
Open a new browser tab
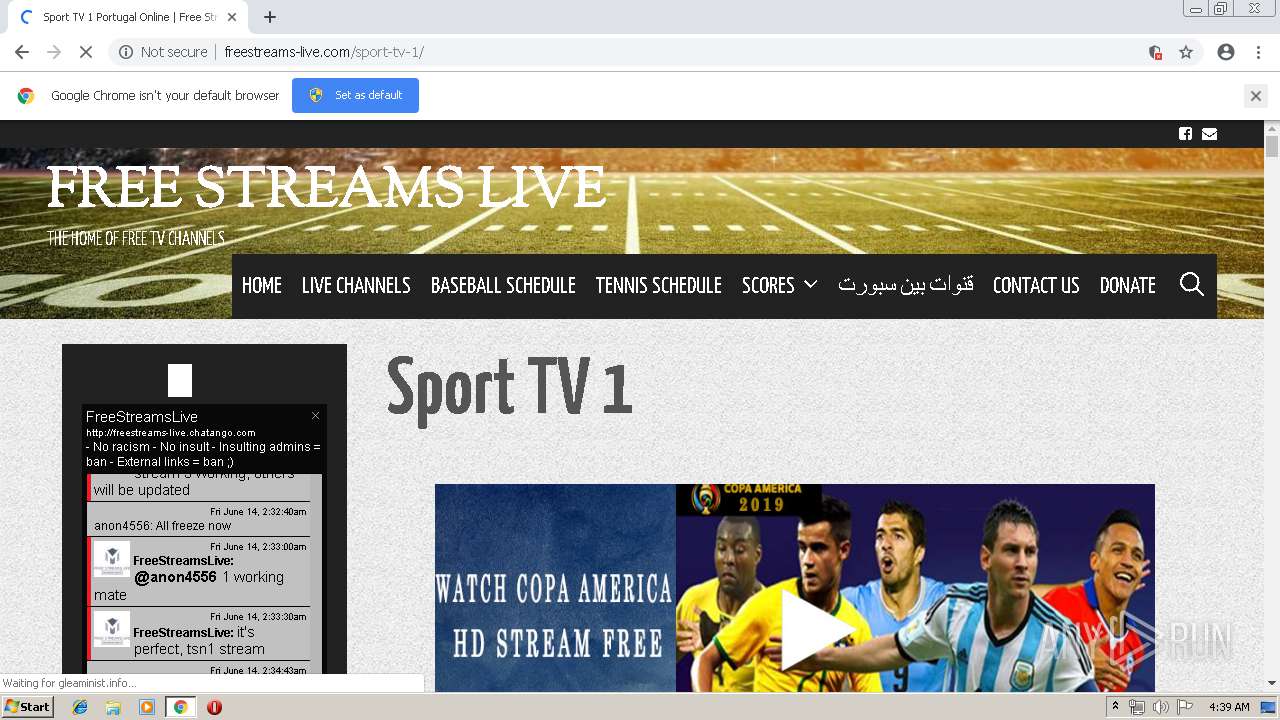pyautogui.click(x=270, y=17)
